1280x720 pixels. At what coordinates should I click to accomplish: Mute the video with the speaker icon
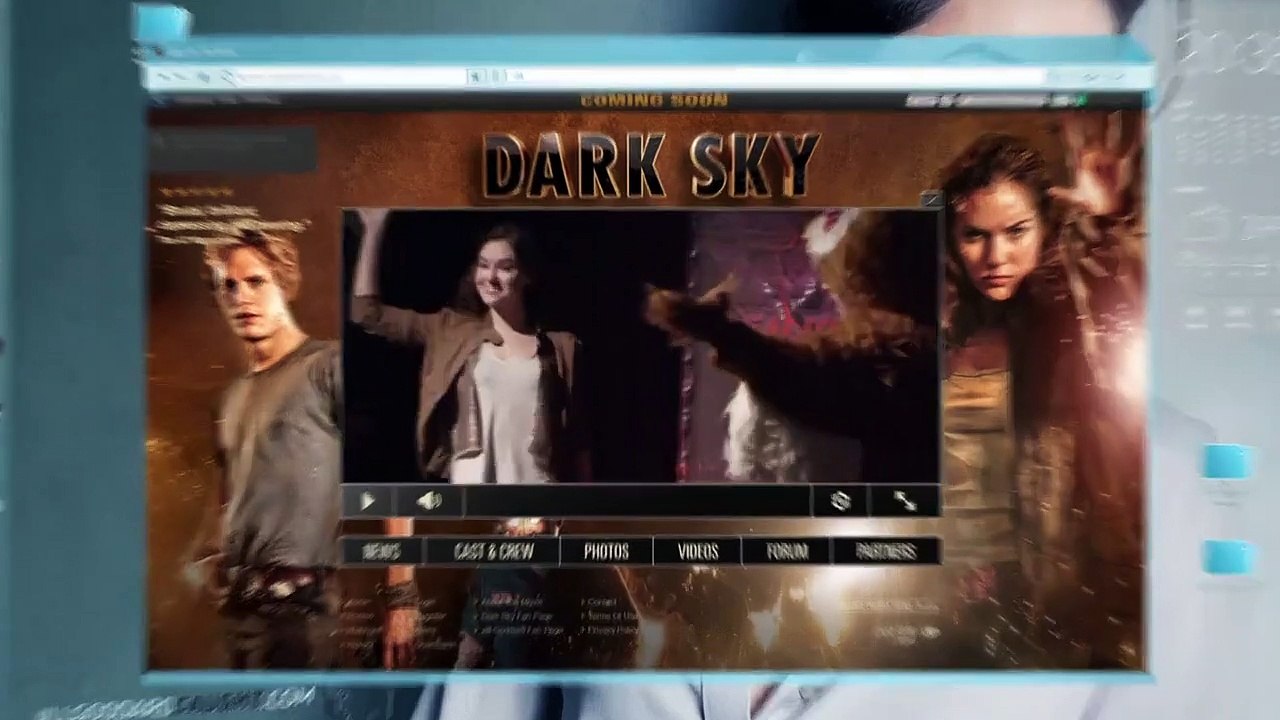[x=430, y=501]
